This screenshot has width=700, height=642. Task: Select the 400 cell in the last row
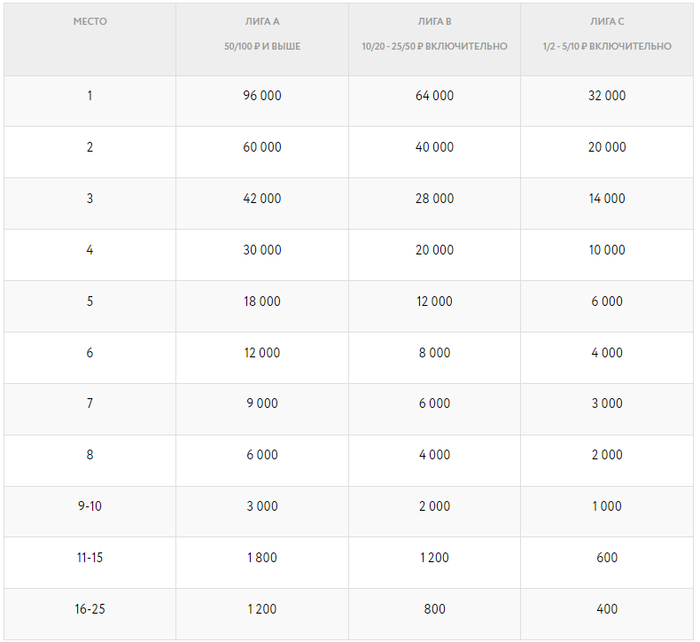coord(607,609)
